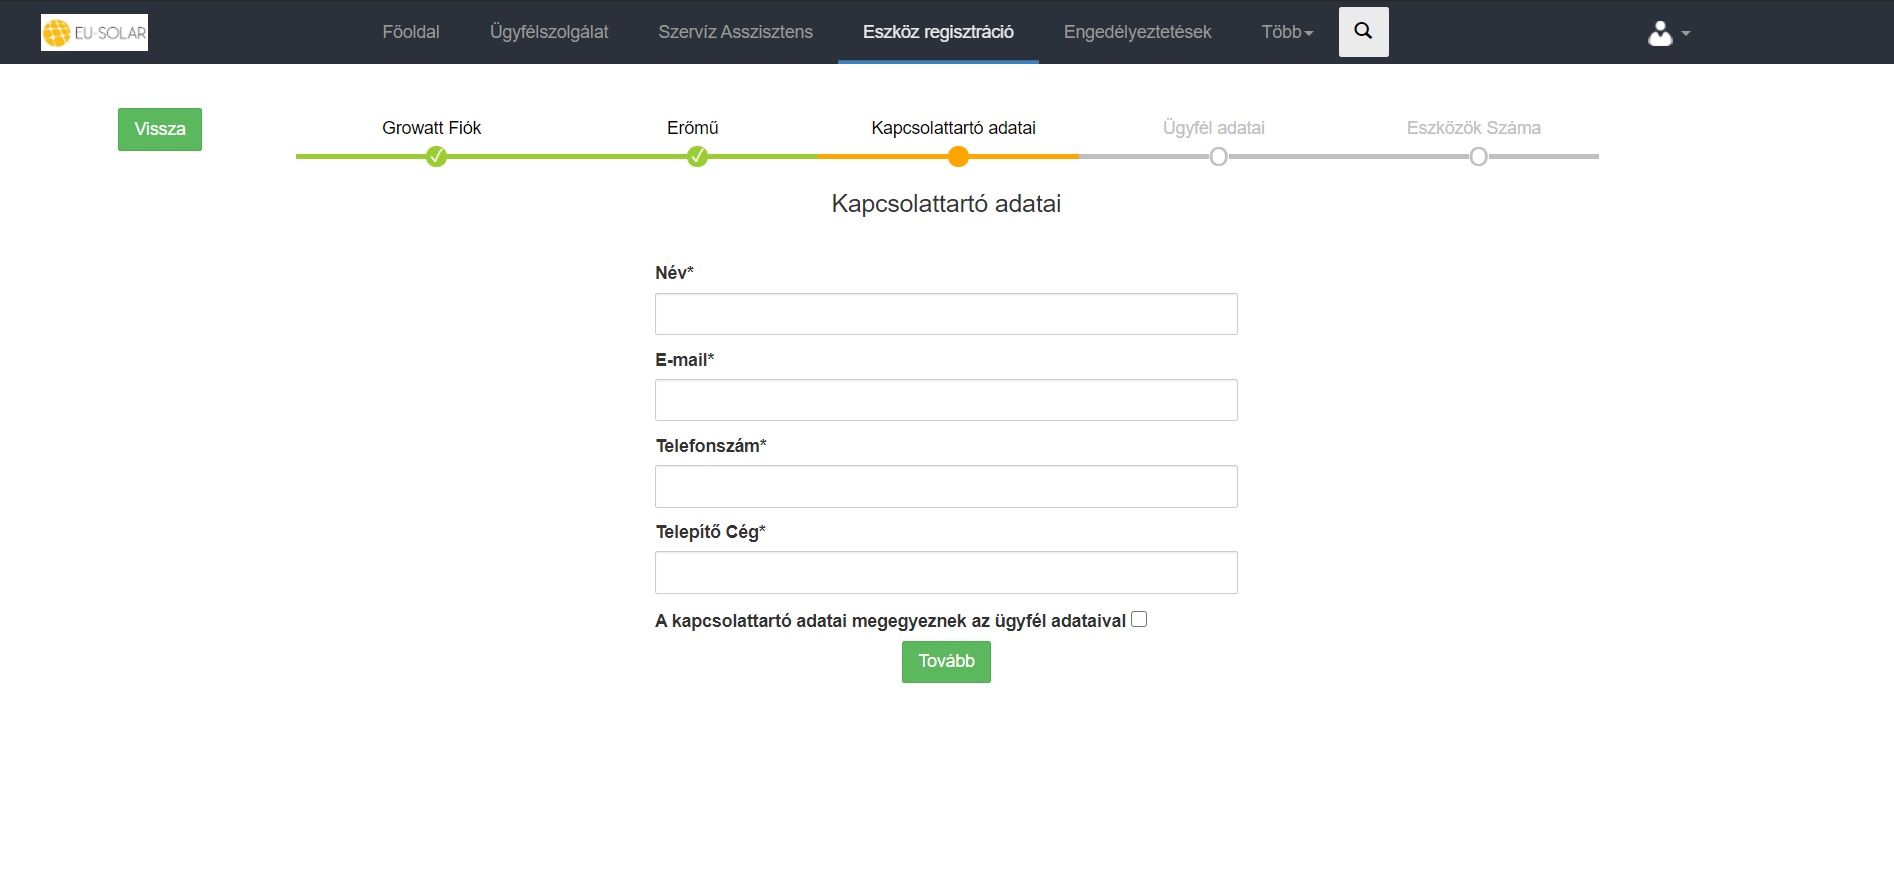1894x891 pixels.
Task: Select the Telefonszám text box
Action: [x=946, y=487]
